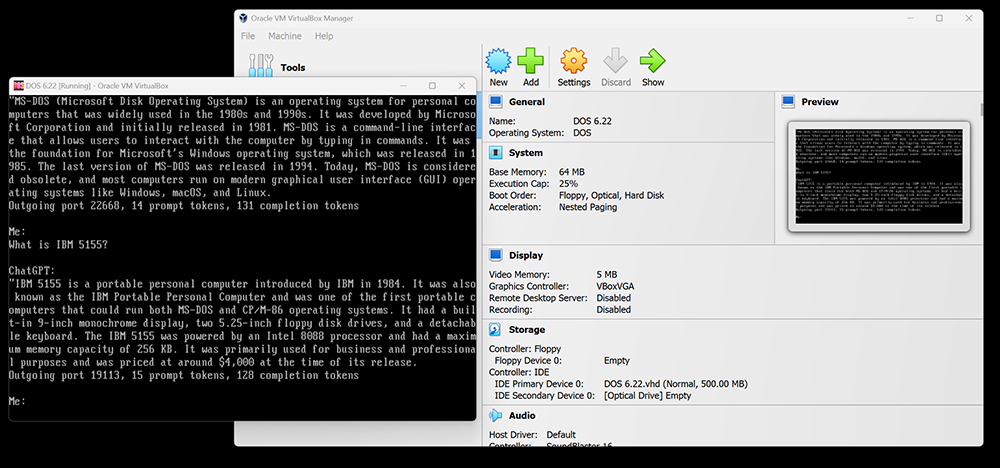The height and width of the screenshot is (468, 1000).
Task: Click the chip icon beside the System header
Action: [x=496, y=153]
